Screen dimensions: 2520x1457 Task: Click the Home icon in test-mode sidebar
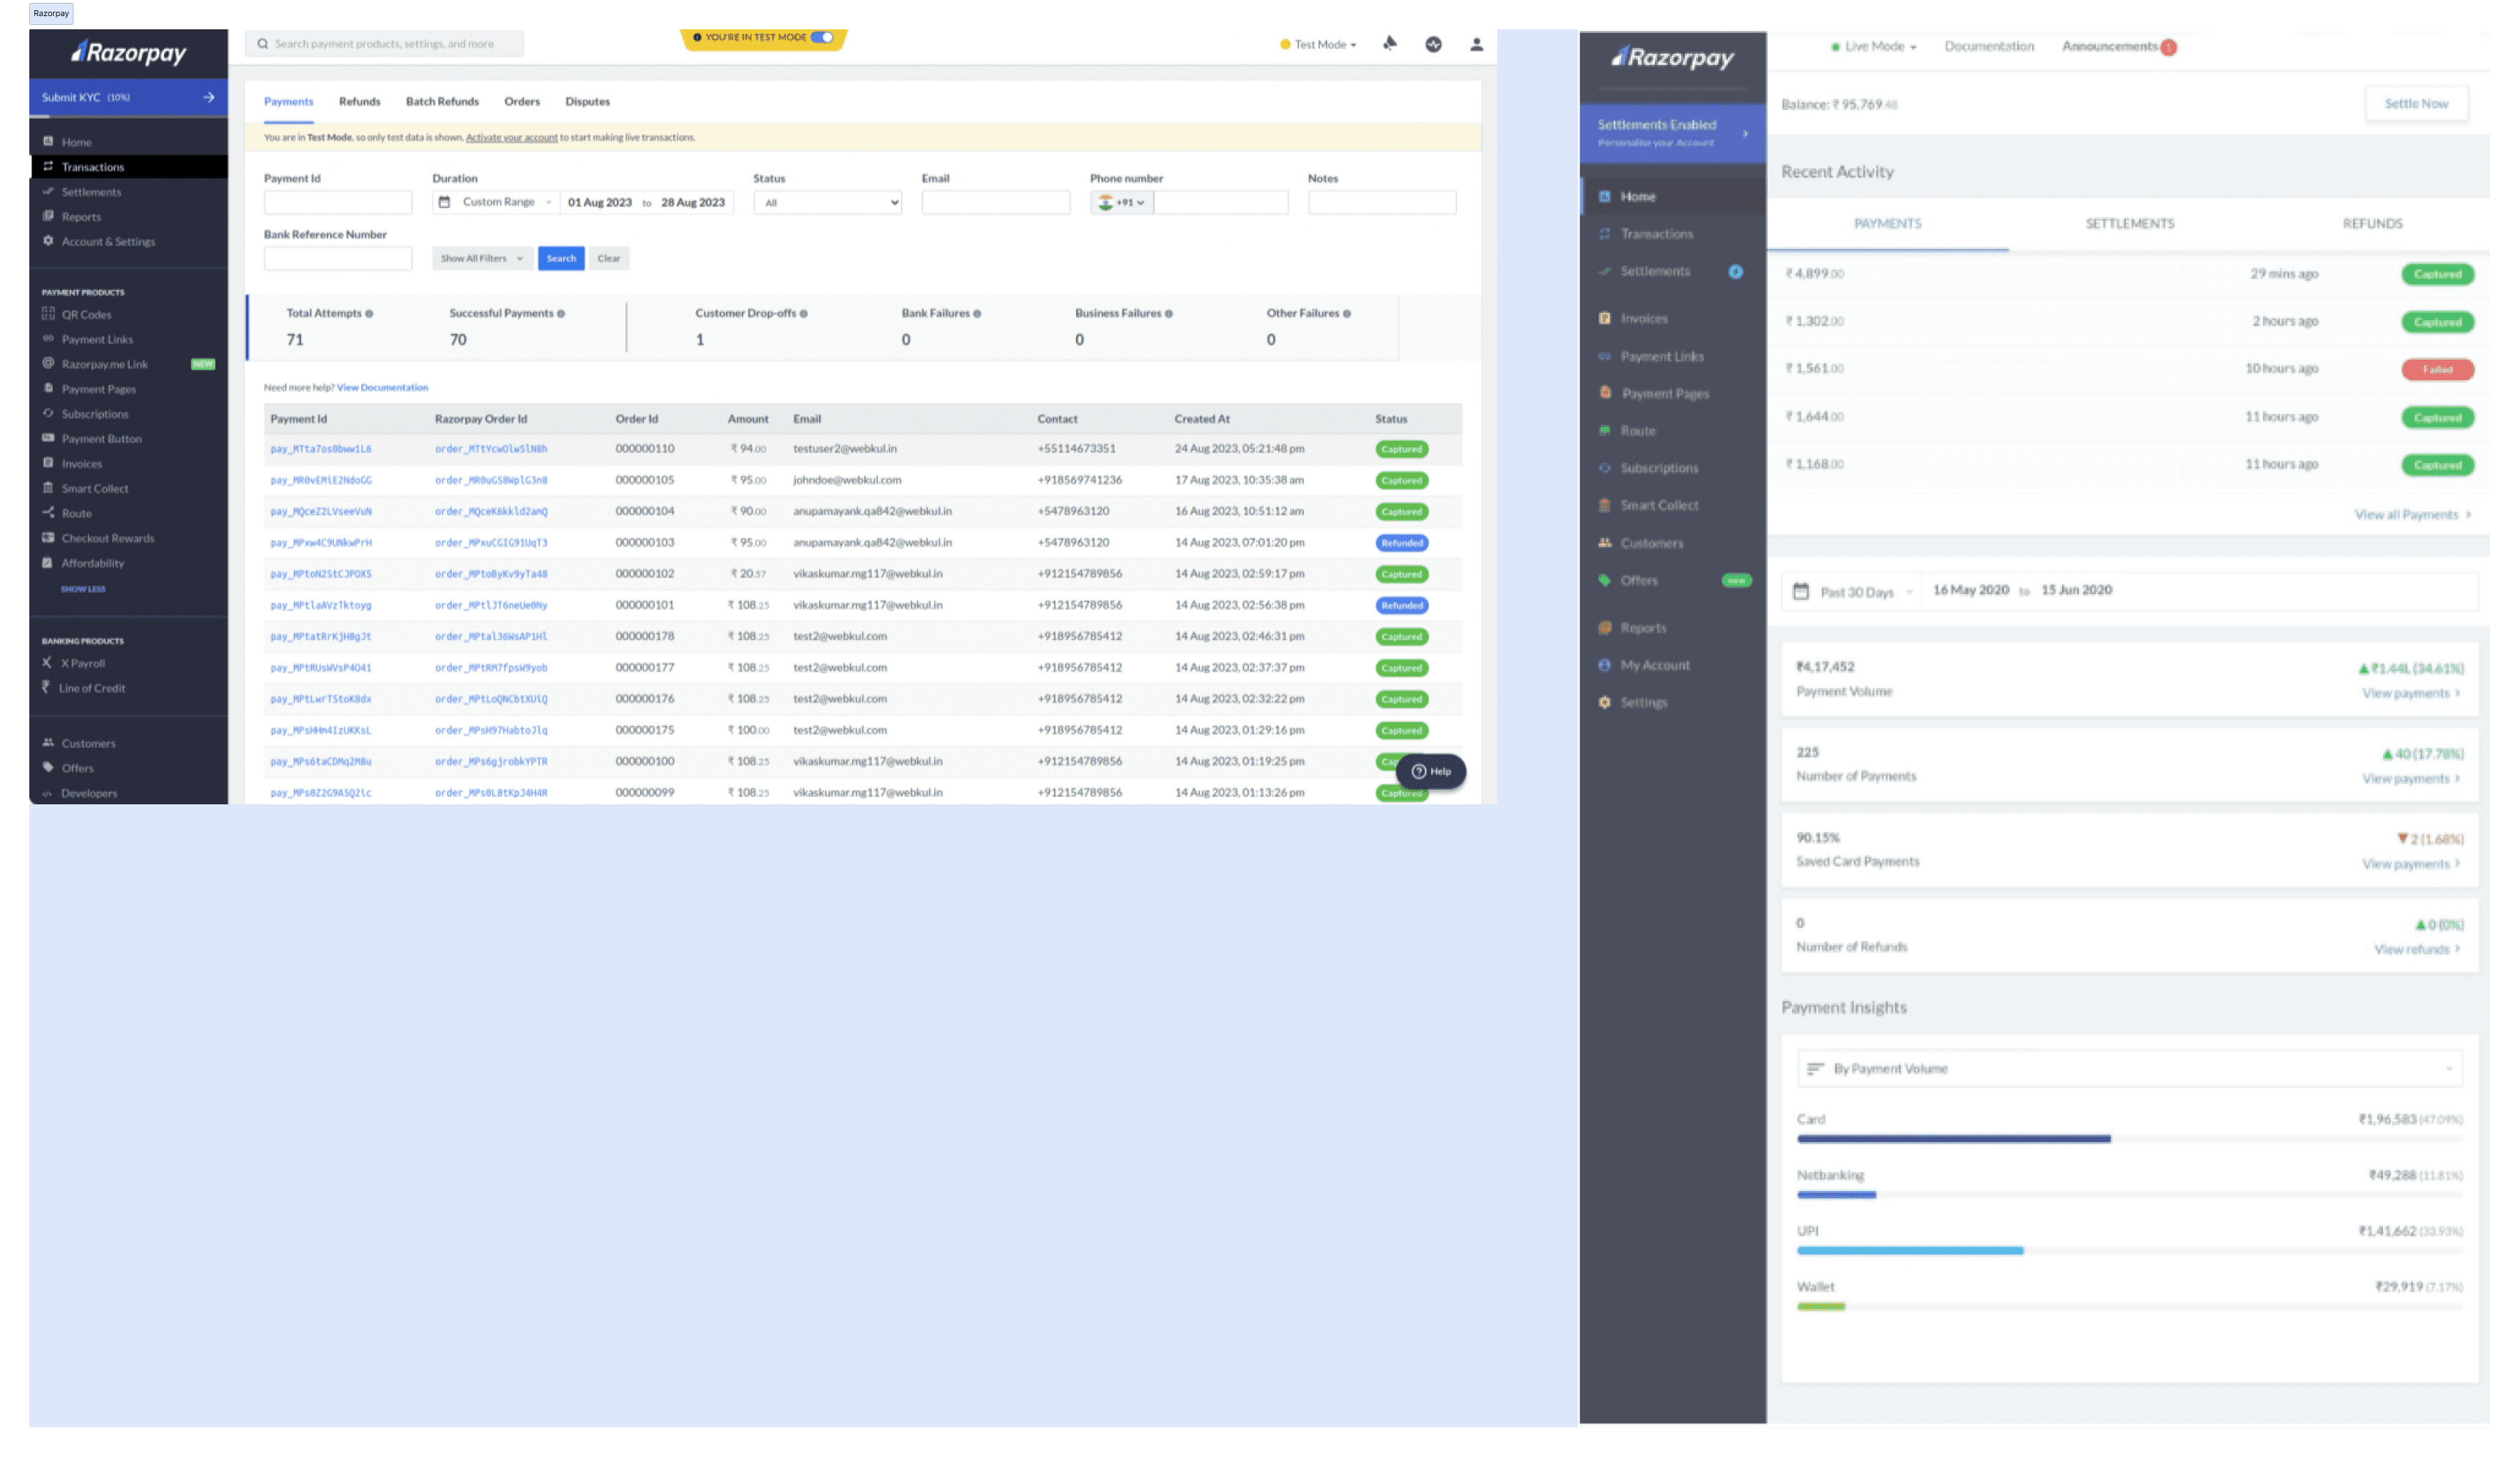48,141
